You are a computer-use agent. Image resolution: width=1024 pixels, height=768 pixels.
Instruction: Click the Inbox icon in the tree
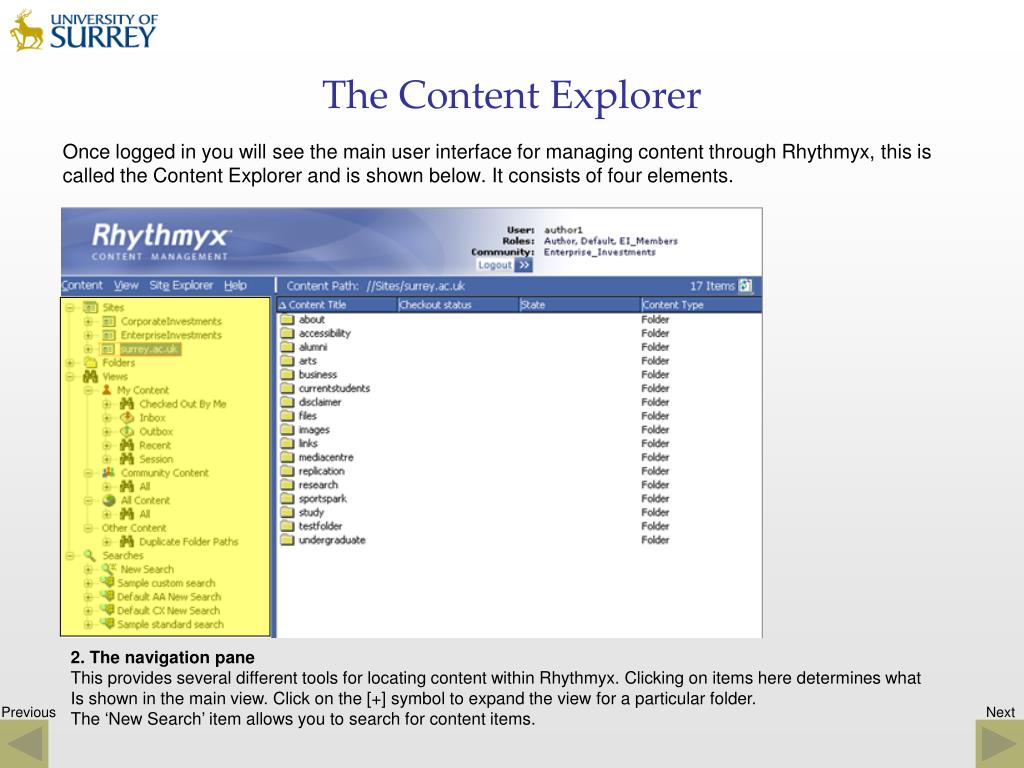click(127, 417)
